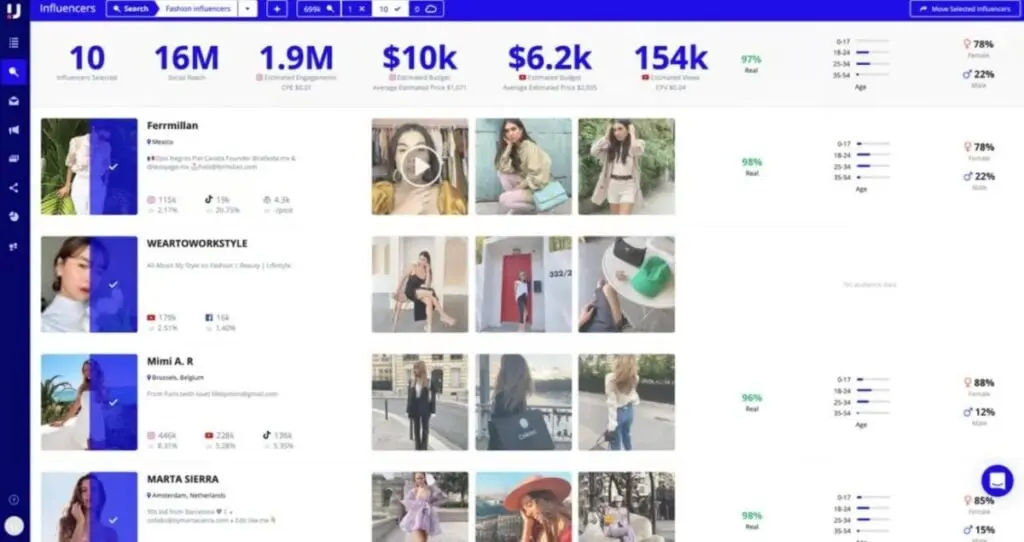Expand the dropdown arrow beside Fashion influencers
Image resolution: width=1024 pixels, height=542 pixels.
(x=248, y=9)
